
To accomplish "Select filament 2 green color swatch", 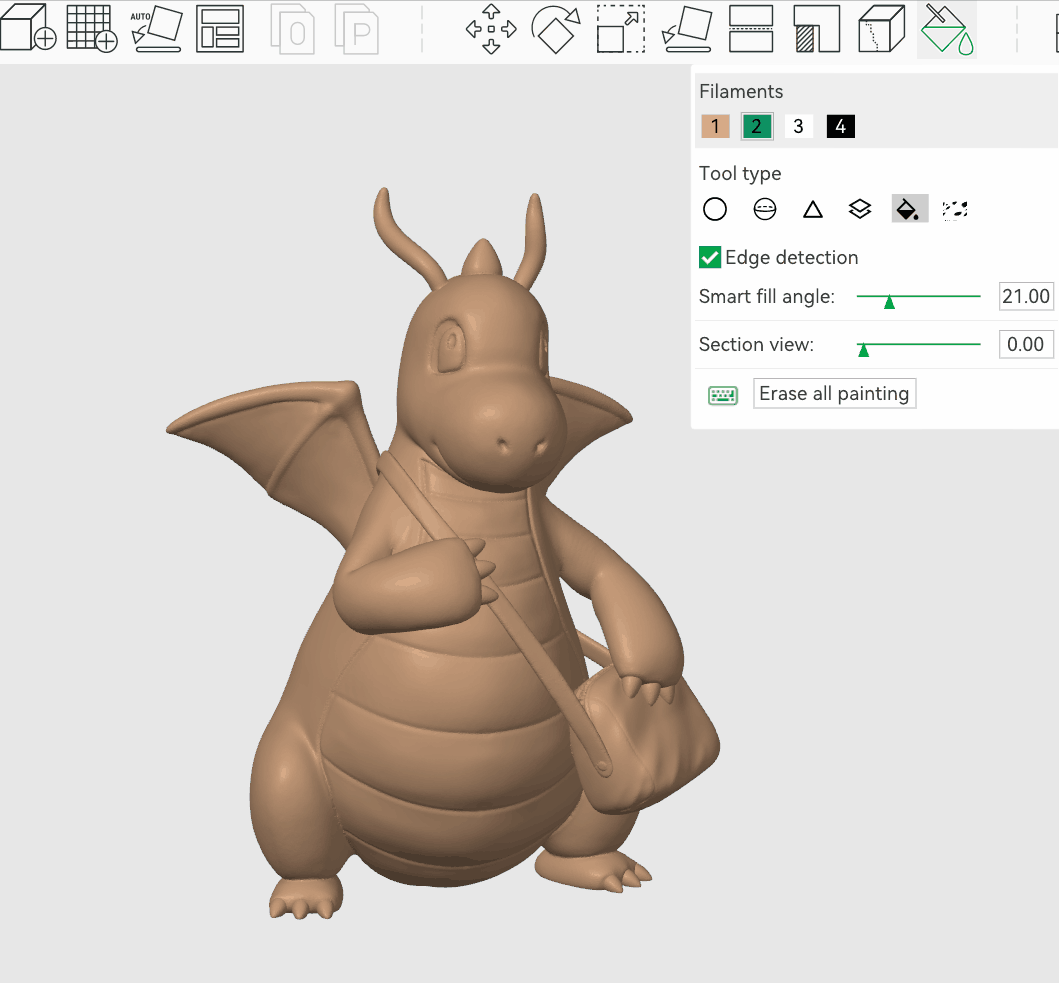I will pyautogui.click(x=756, y=126).
